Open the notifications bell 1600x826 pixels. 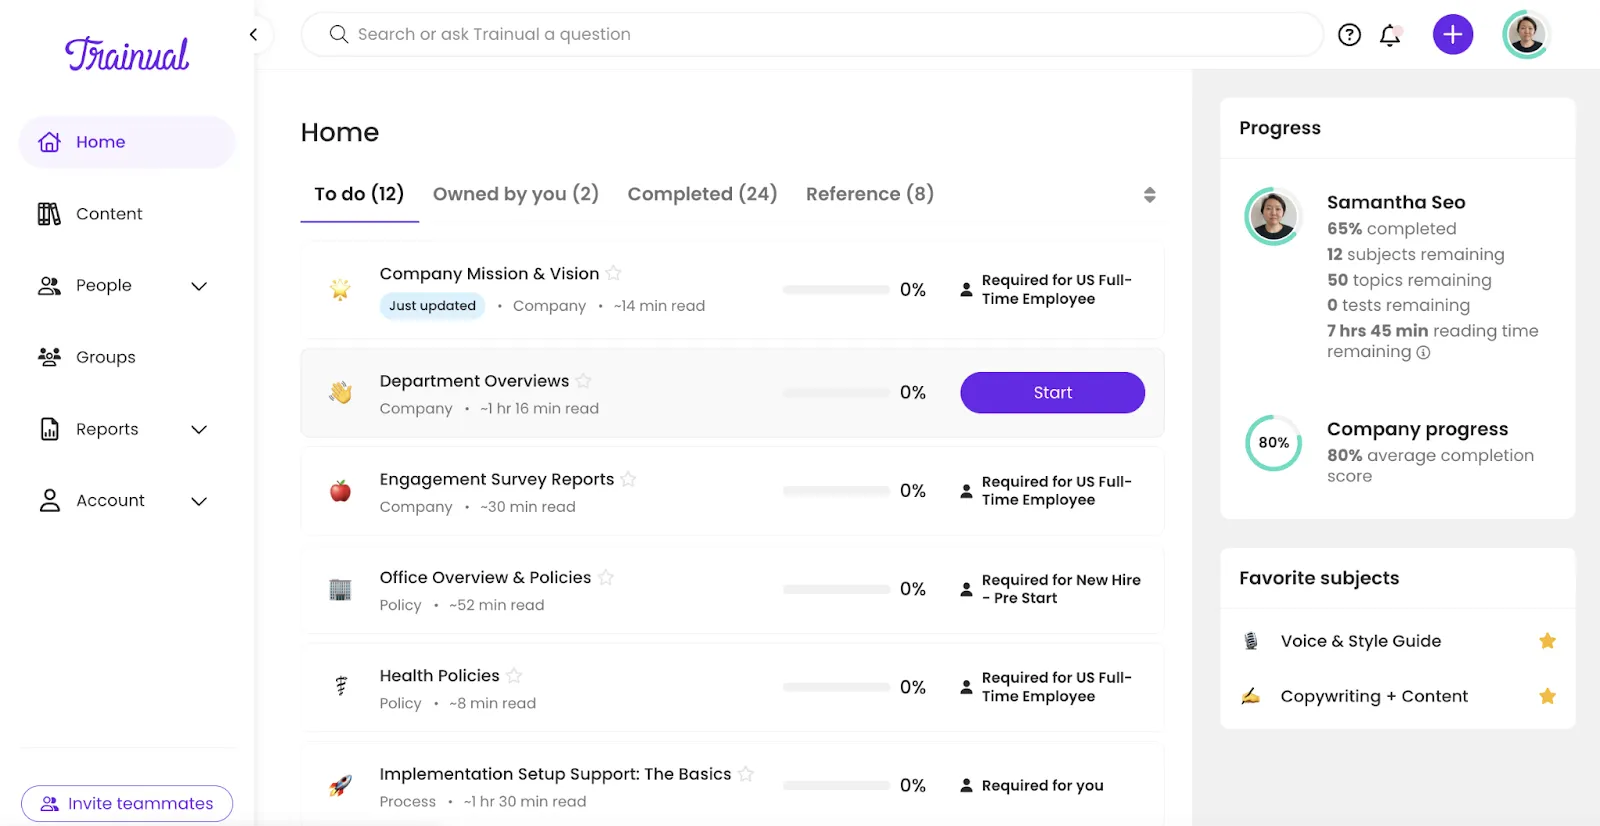(1390, 35)
